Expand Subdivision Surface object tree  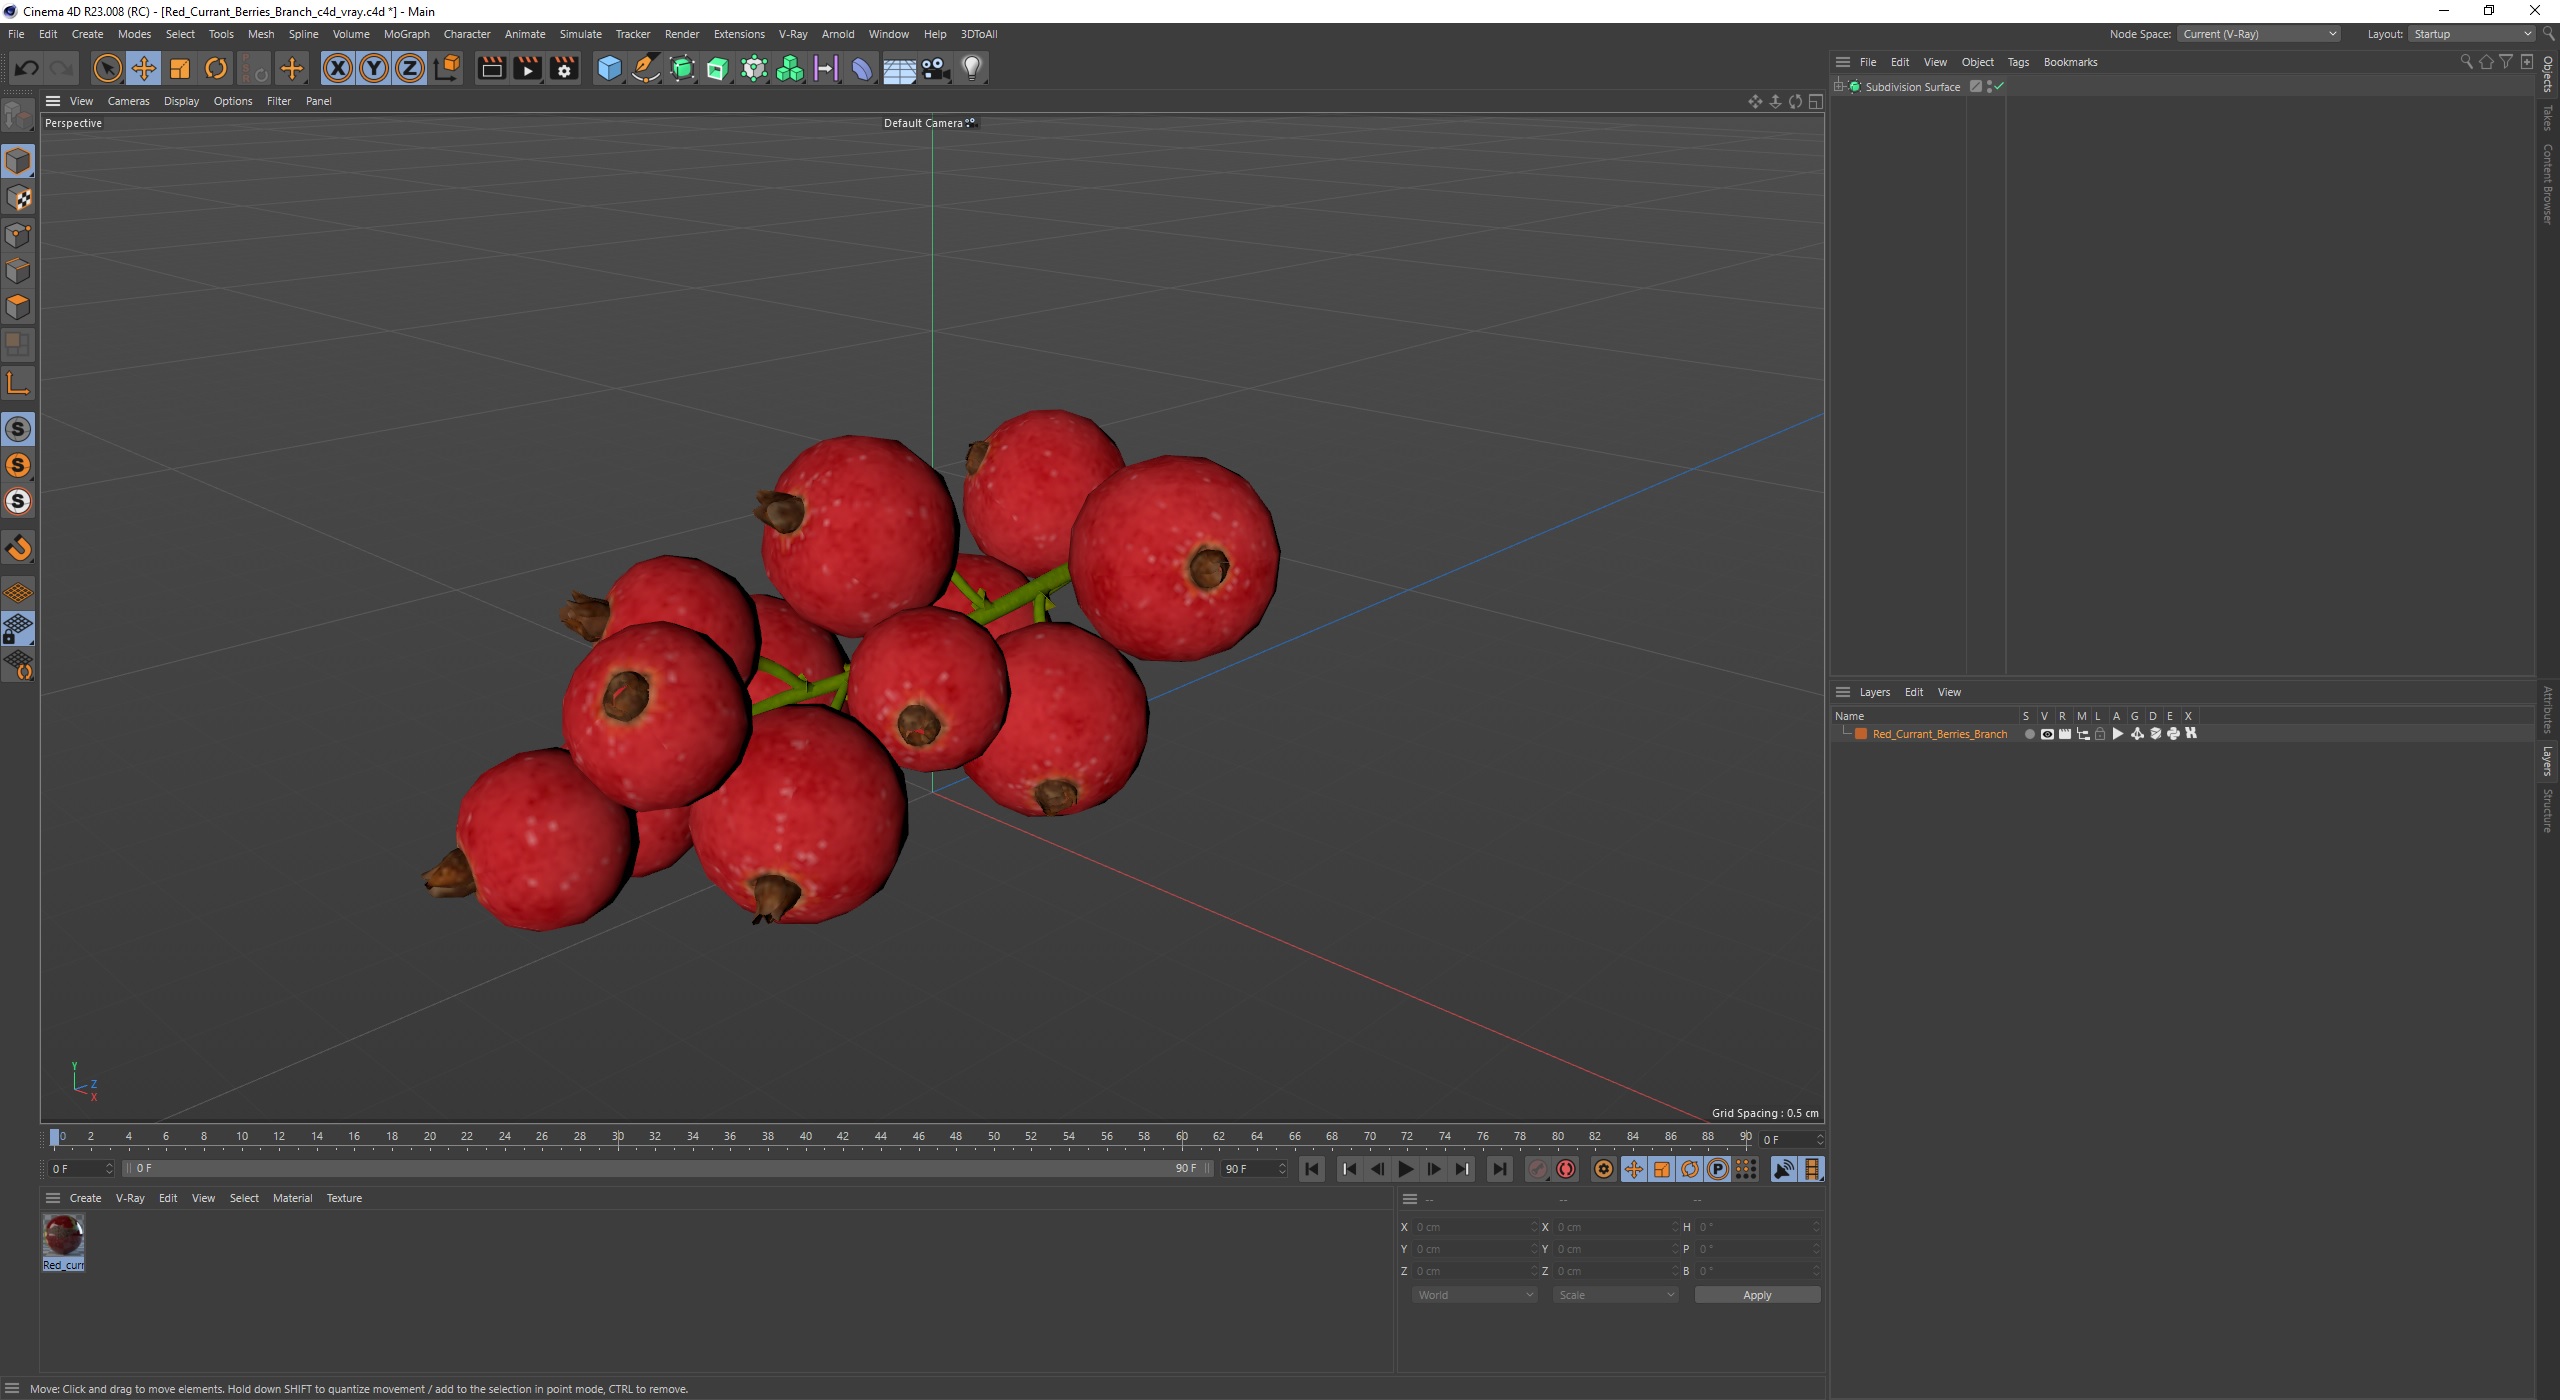point(1839,87)
